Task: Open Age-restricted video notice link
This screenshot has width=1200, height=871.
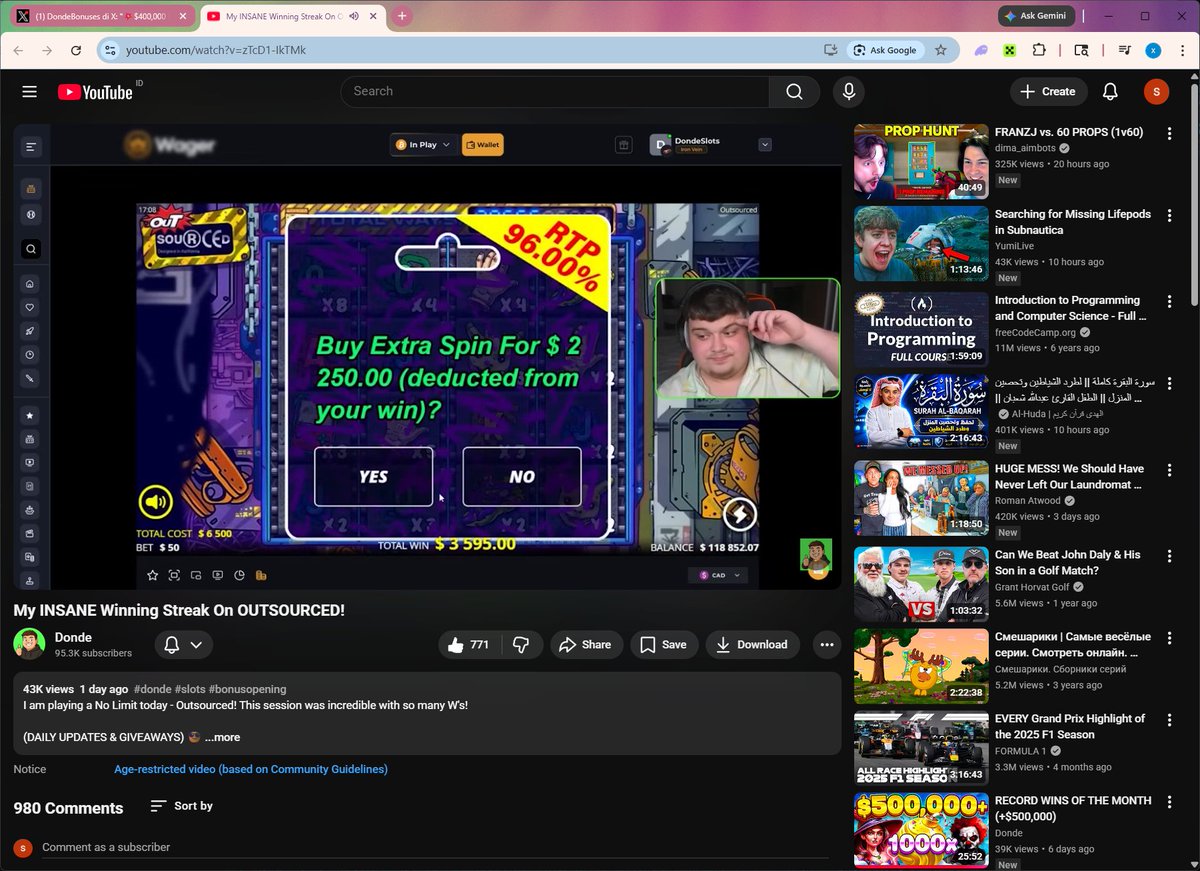Action: click(251, 769)
